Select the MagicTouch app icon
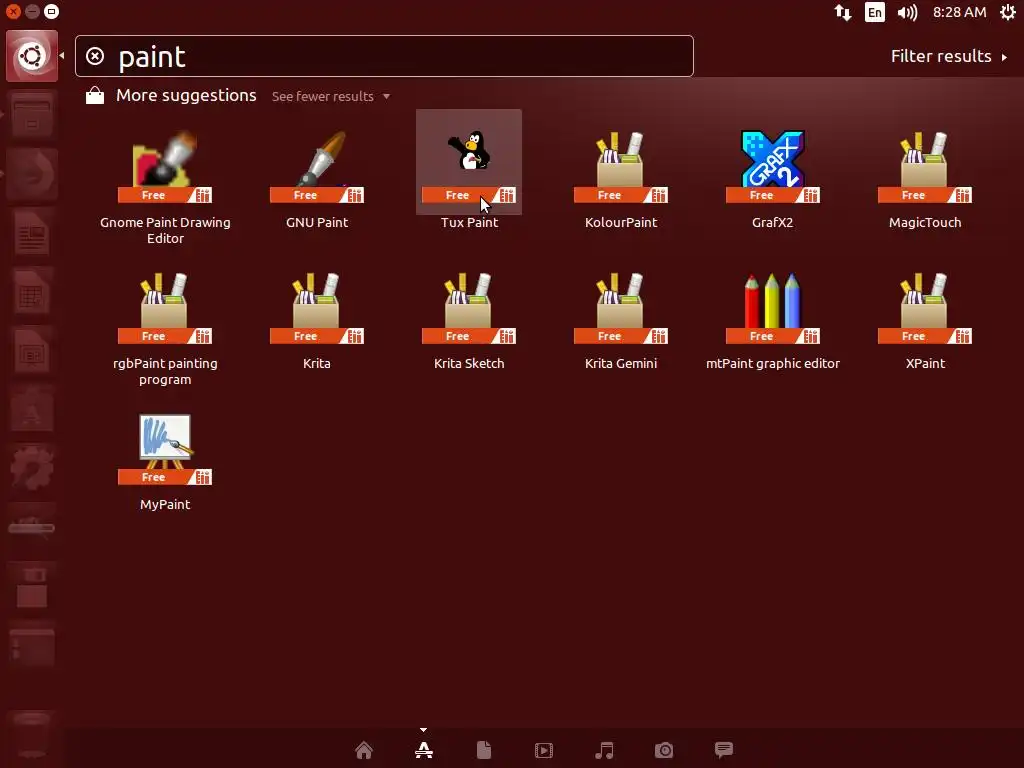This screenshot has width=1024, height=768. coord(925,165)
